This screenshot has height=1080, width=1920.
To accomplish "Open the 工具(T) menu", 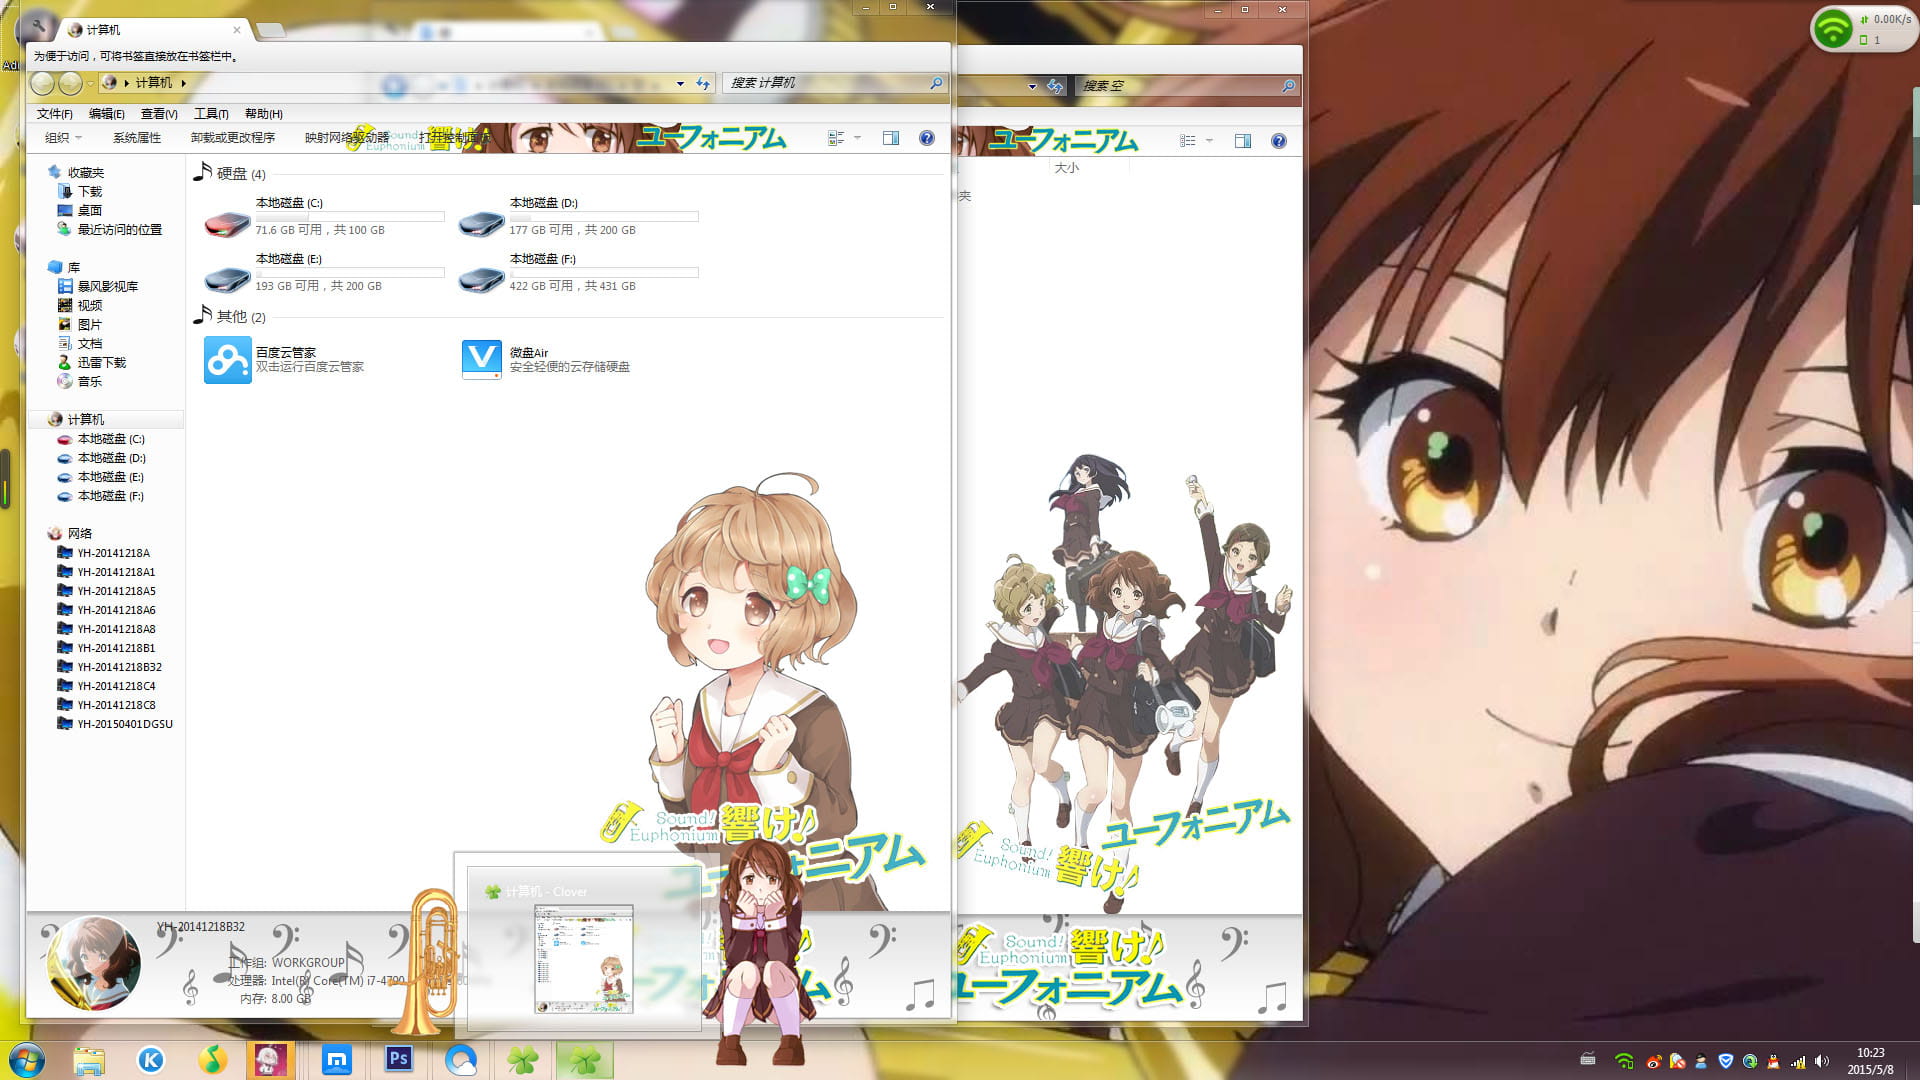I will click(x=210, y=113).
